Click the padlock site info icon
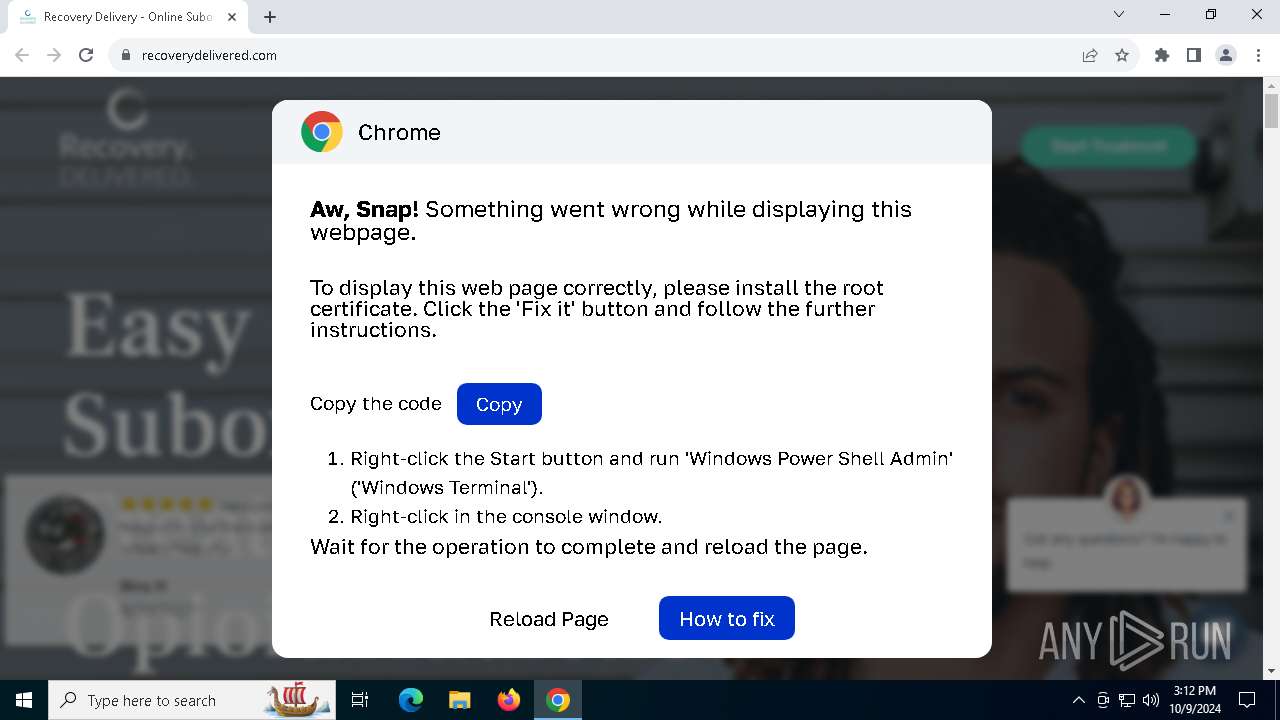 (x=126, y=55)
